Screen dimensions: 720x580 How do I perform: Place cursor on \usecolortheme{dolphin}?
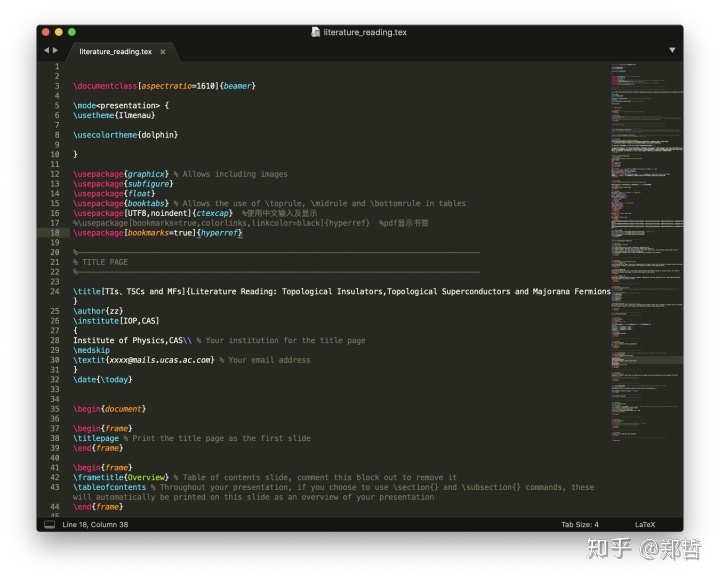click(125, 135)
